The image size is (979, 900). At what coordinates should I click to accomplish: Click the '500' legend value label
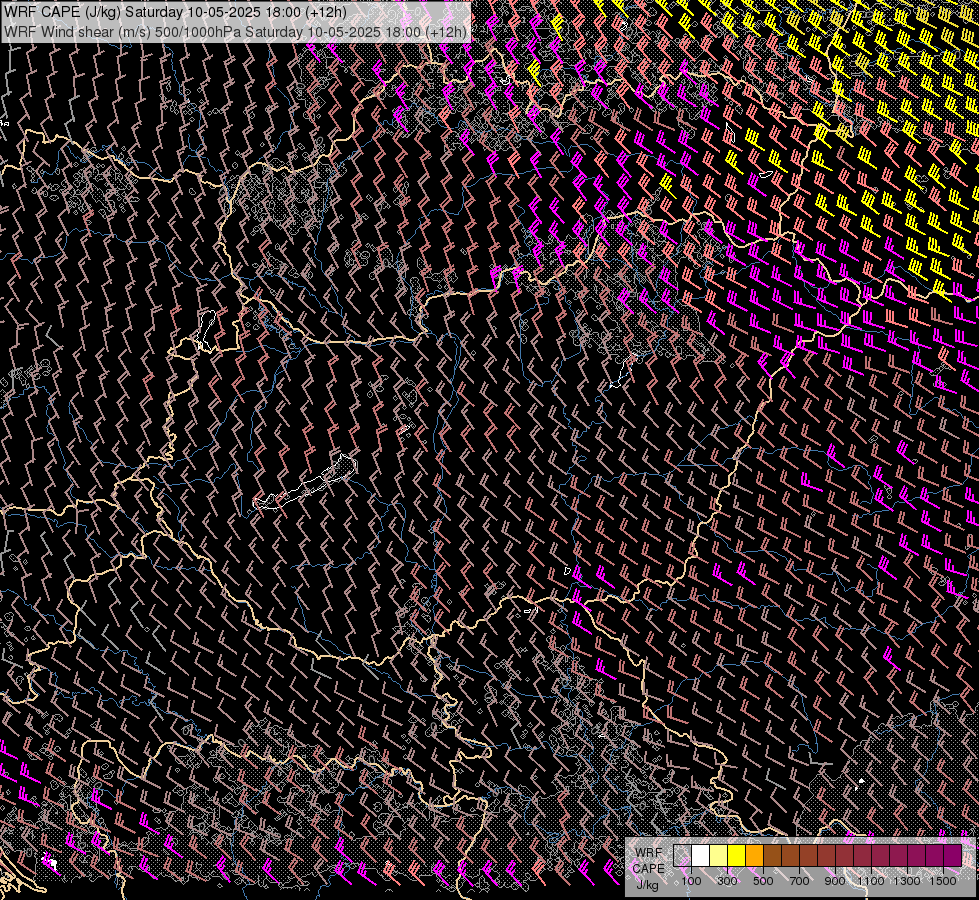763,881
